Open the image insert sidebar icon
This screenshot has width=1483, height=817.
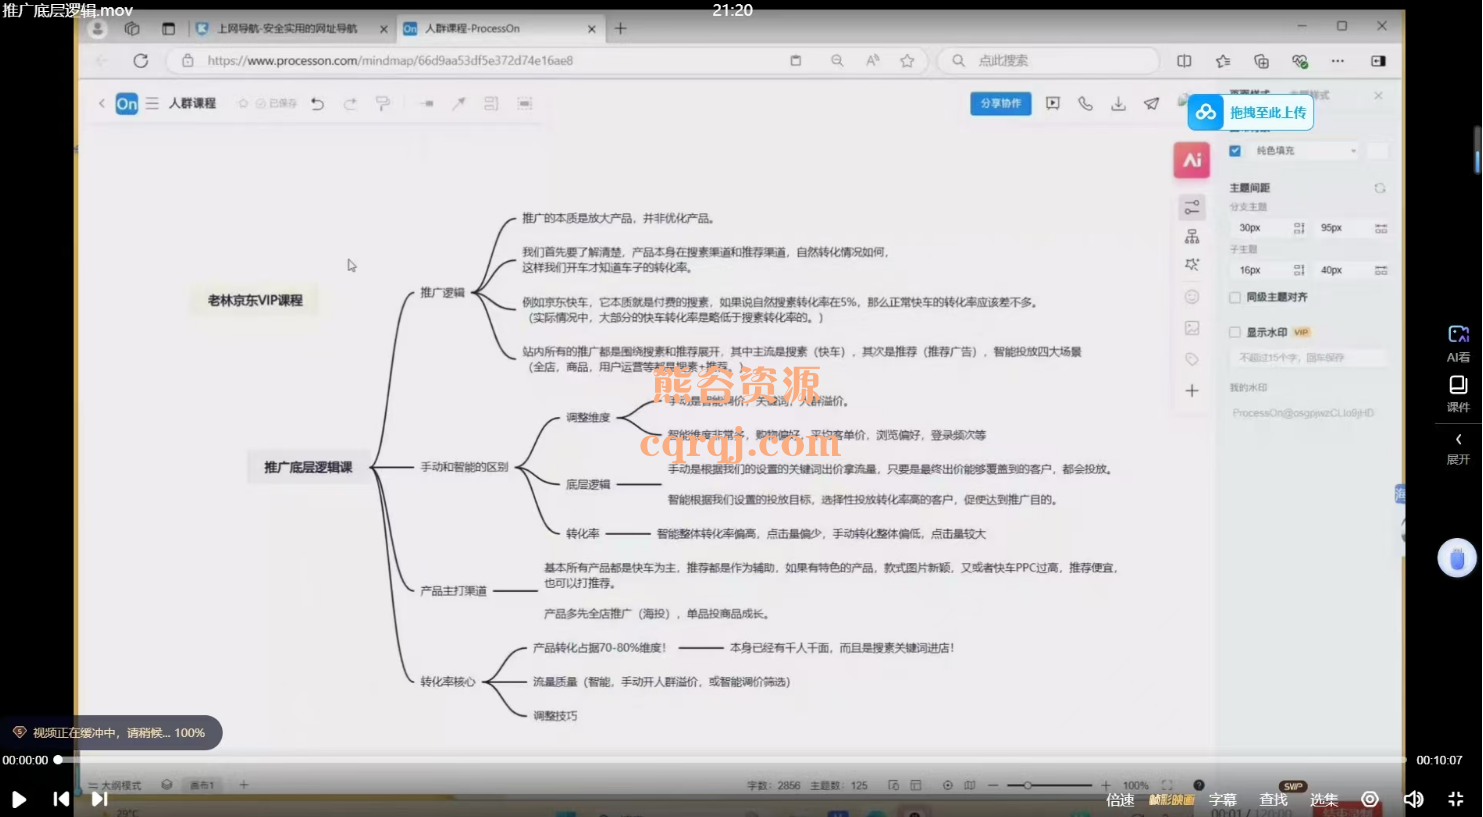pyautogui.click(x=1192, y=327)
